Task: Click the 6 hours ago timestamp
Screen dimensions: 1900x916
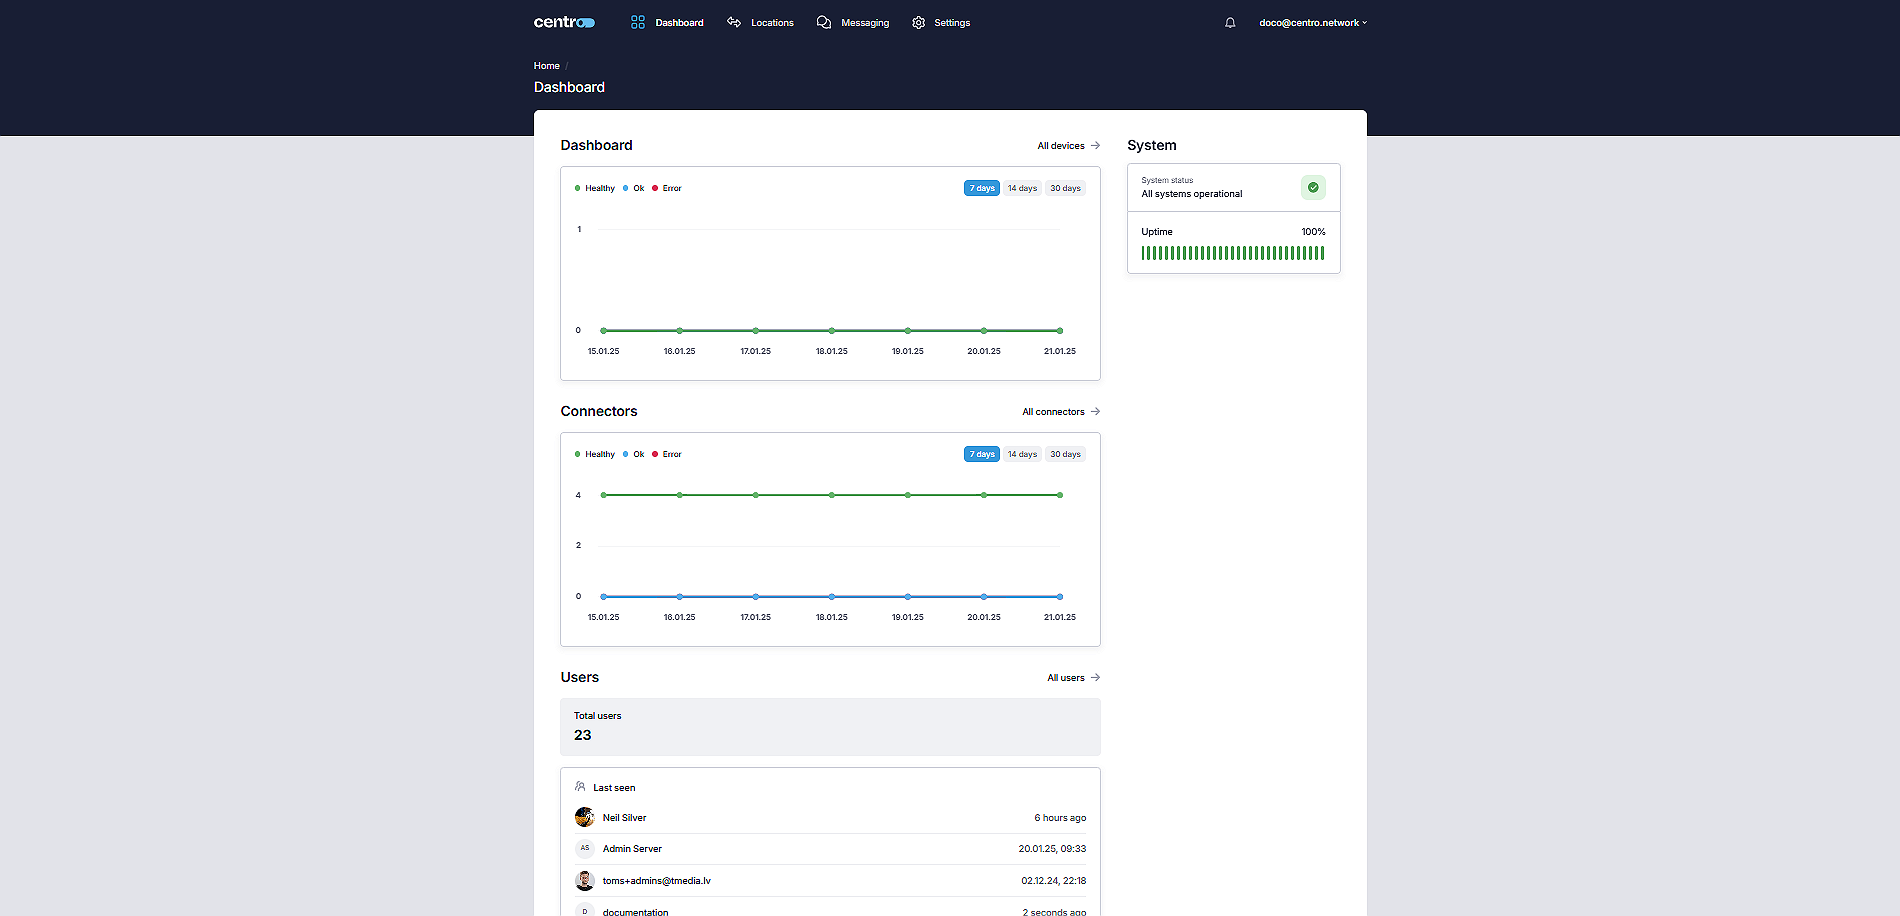Action: (1060, 818)
